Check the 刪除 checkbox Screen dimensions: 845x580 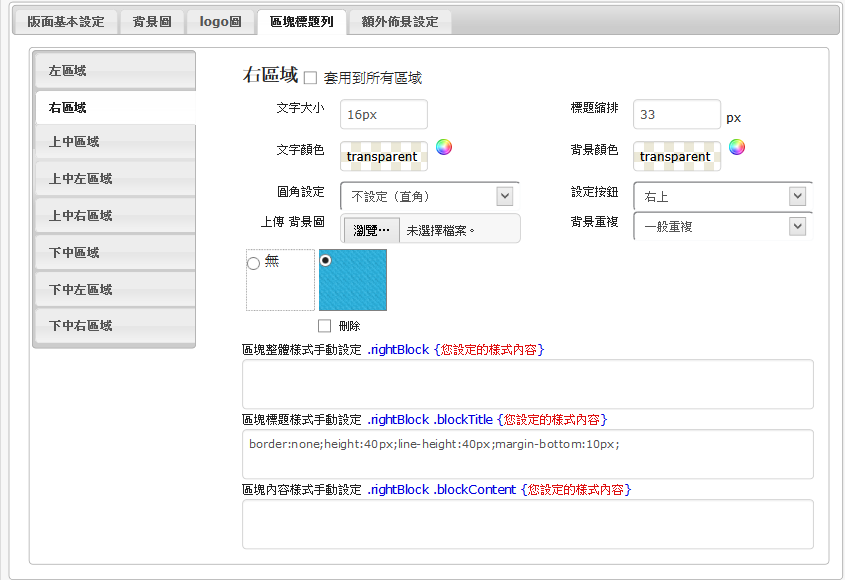click(324, 325)
